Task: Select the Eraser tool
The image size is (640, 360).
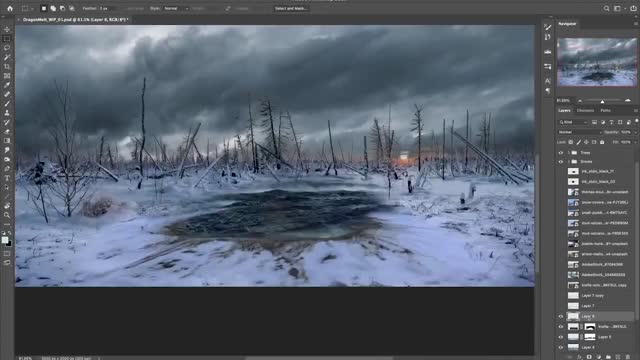Action: tap(7, 131)
